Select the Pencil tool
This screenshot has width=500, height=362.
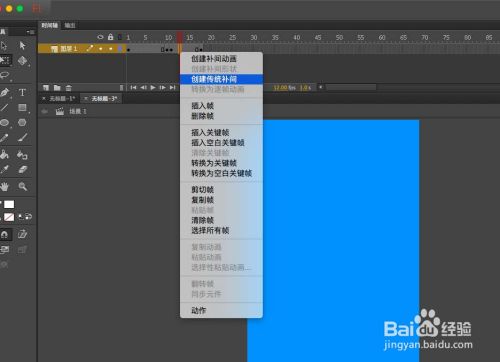coord(4,137)
